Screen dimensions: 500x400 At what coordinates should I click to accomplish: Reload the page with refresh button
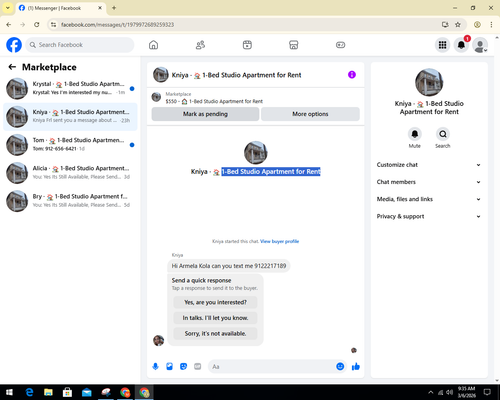click(37, 25)
